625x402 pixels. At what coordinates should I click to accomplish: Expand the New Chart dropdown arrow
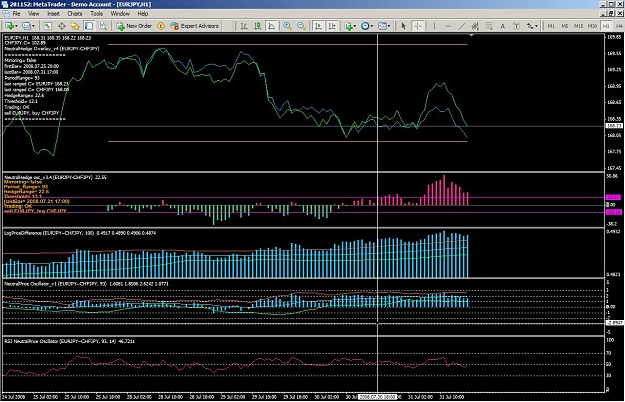(x=16, y=26)
